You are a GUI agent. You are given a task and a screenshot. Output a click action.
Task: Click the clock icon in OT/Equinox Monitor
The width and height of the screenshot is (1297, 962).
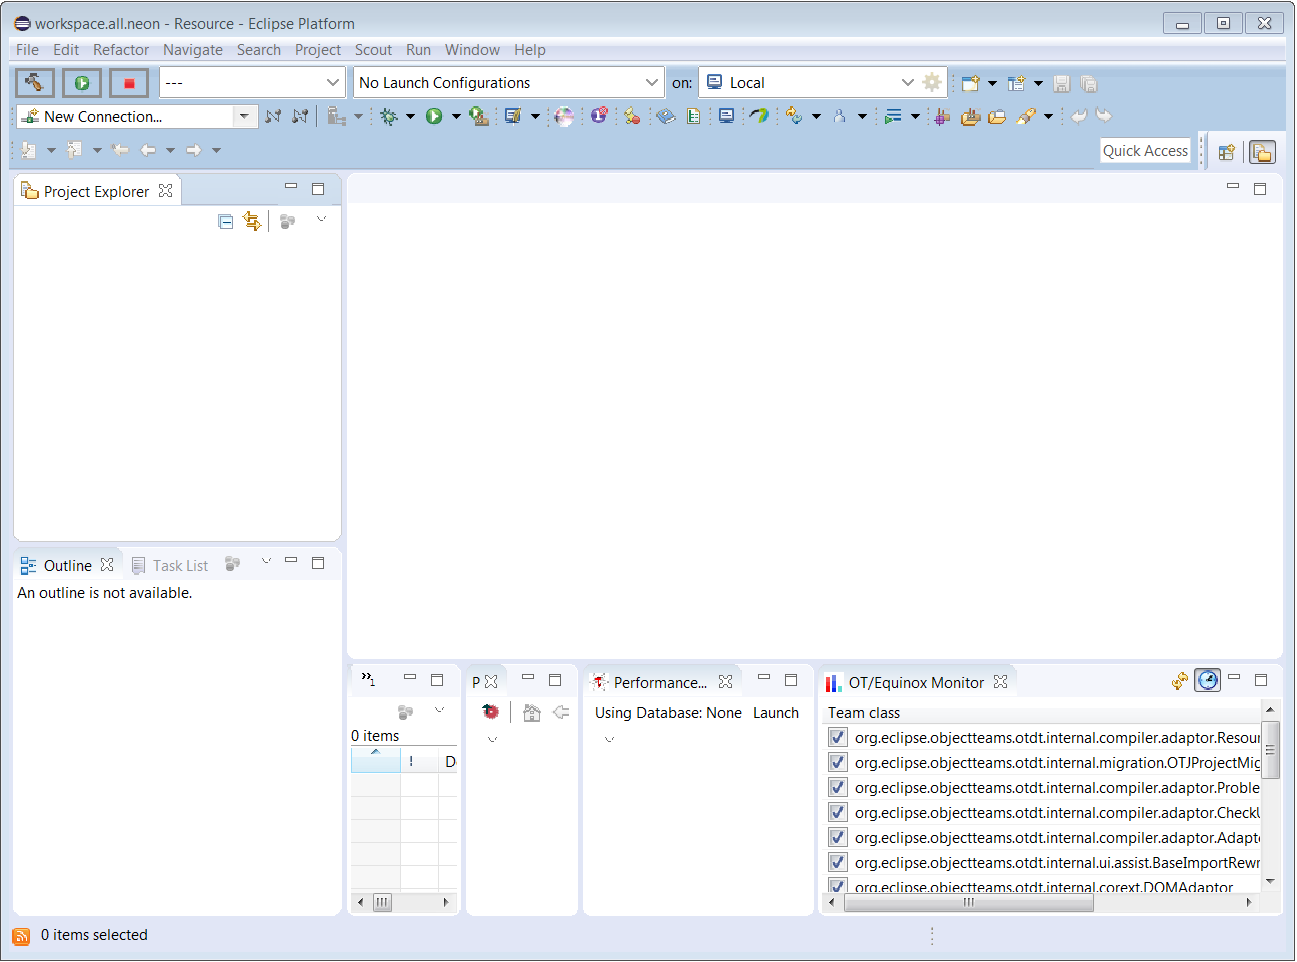click(1208, 681)
